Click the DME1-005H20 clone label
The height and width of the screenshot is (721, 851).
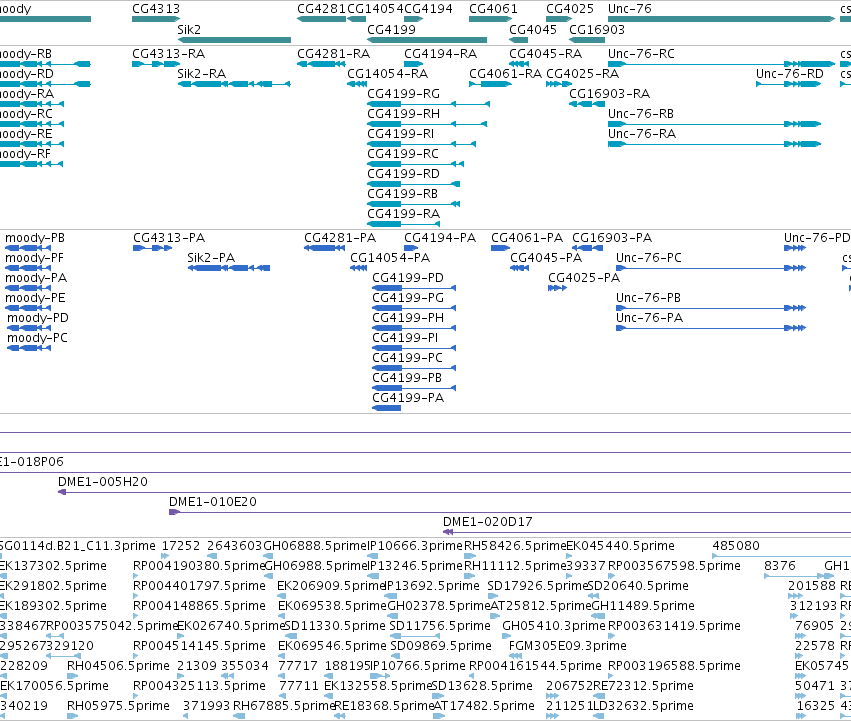pyautogui.click(x=103, y=482)
